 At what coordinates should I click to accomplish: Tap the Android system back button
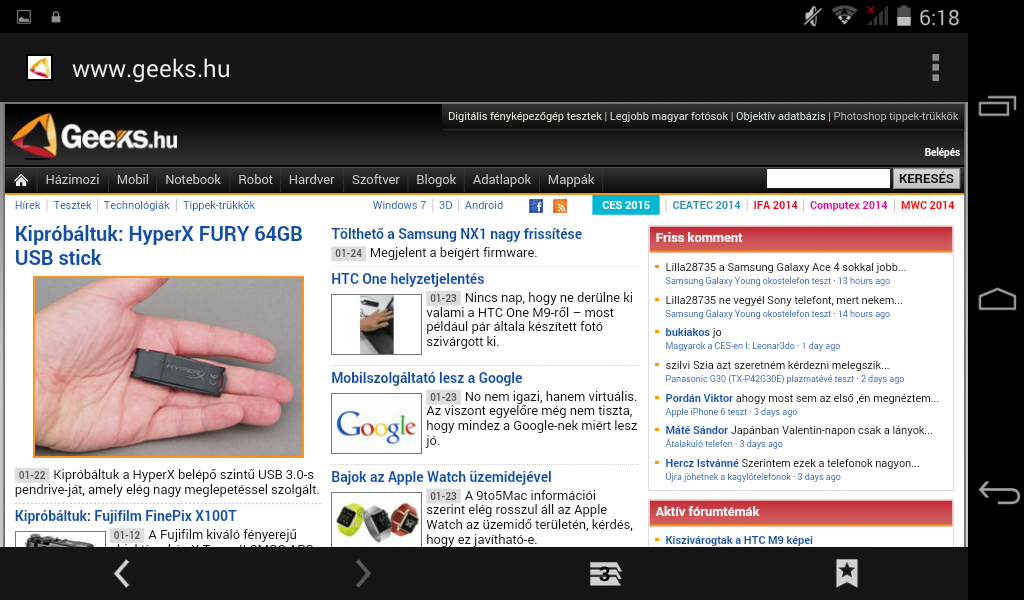[x=998, y=492]
